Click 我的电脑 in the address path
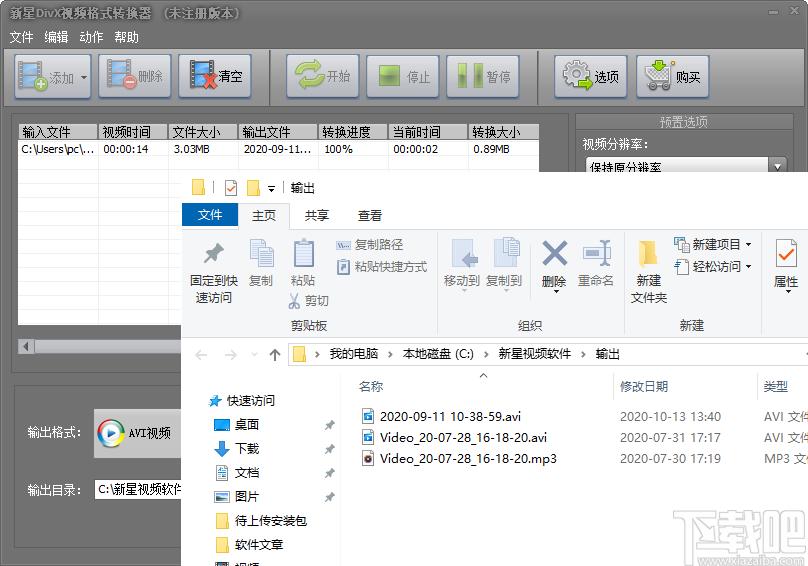 [x=354, y=354]
